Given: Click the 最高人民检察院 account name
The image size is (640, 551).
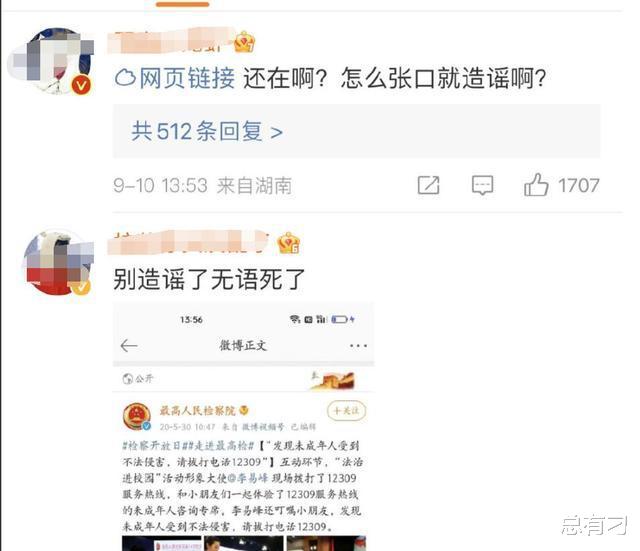Looking at the screenshot, I should click(x=198, y=410).
